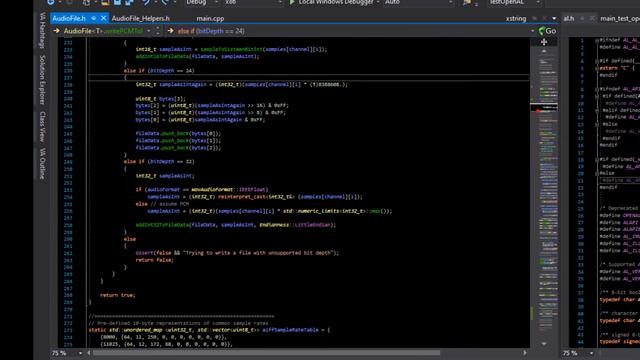Image resolution: width=640 pixels, height=360 pixels.
Task: Close the al.h tab
Action: (x=592, y=18)
